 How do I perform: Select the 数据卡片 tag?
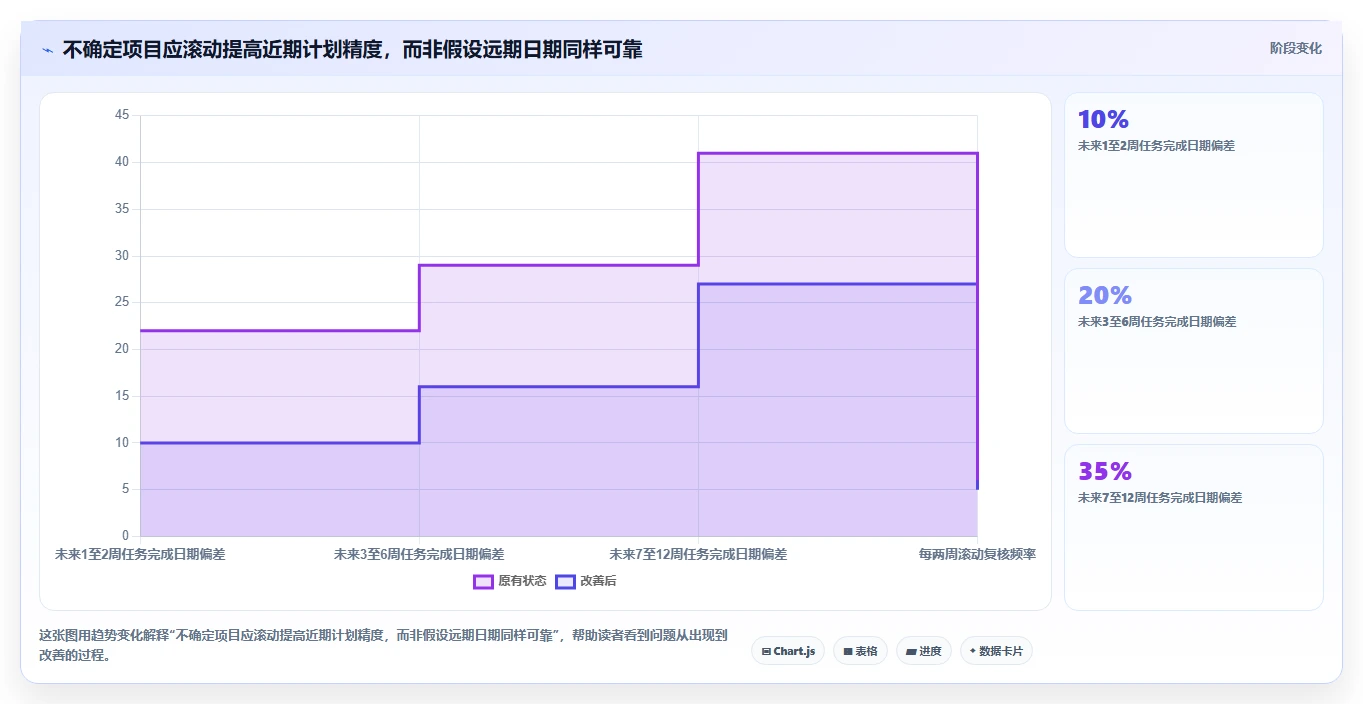(x=996, y=651)
